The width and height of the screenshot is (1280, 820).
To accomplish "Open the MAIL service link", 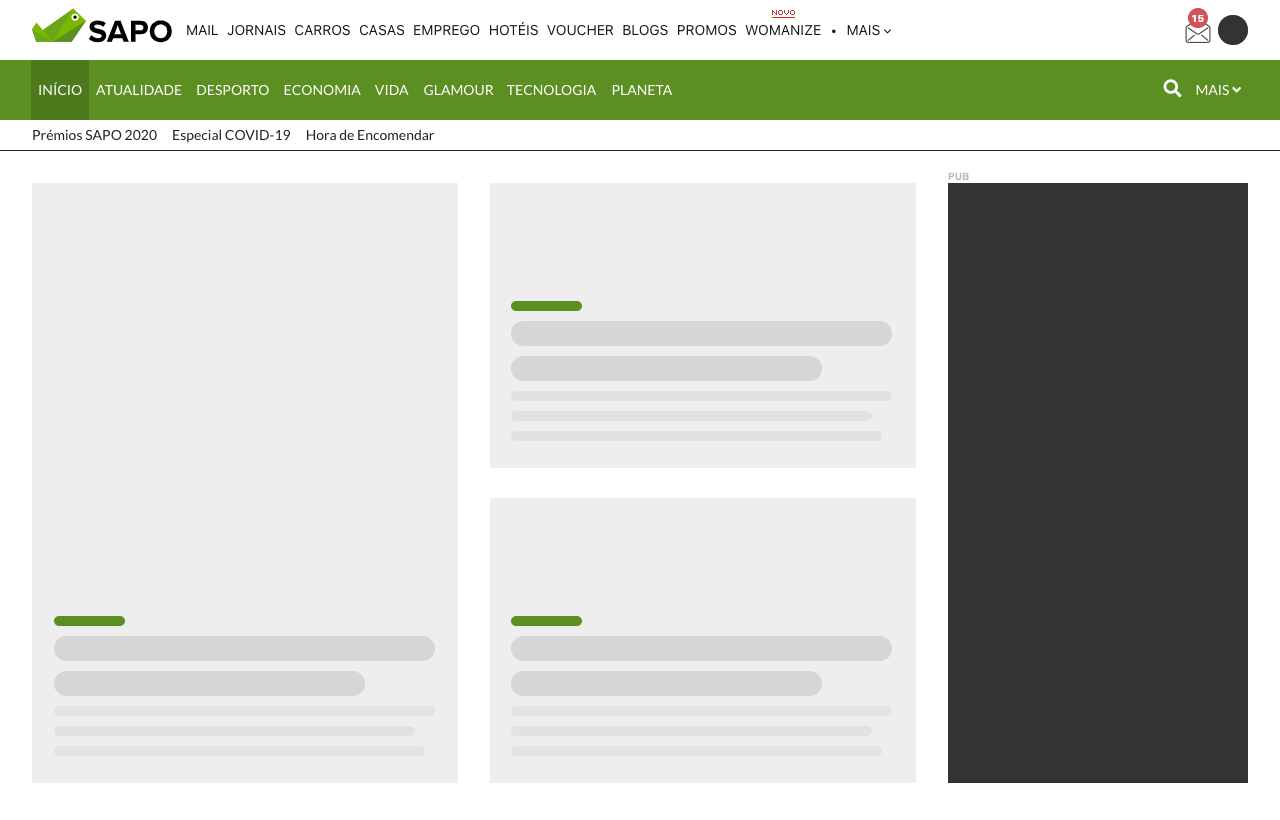I will pyautogui.click(x=201, y=30).
